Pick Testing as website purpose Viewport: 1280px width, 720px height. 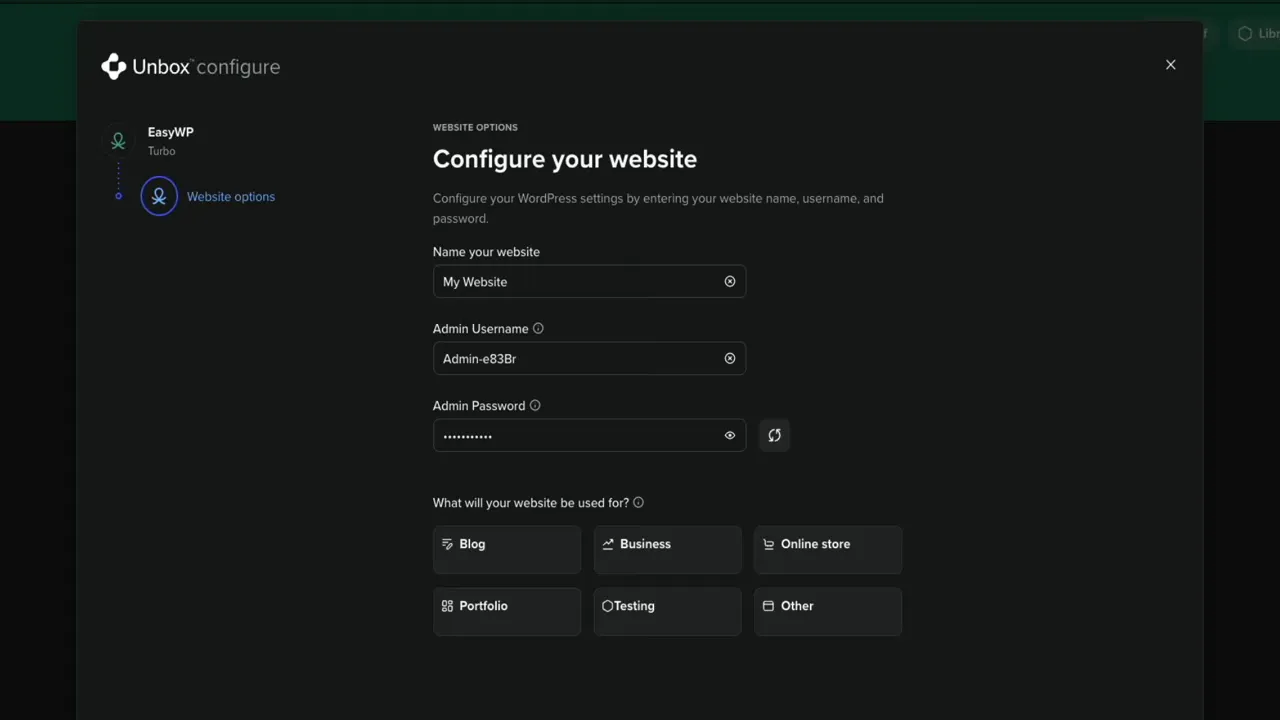click(668, 611)
